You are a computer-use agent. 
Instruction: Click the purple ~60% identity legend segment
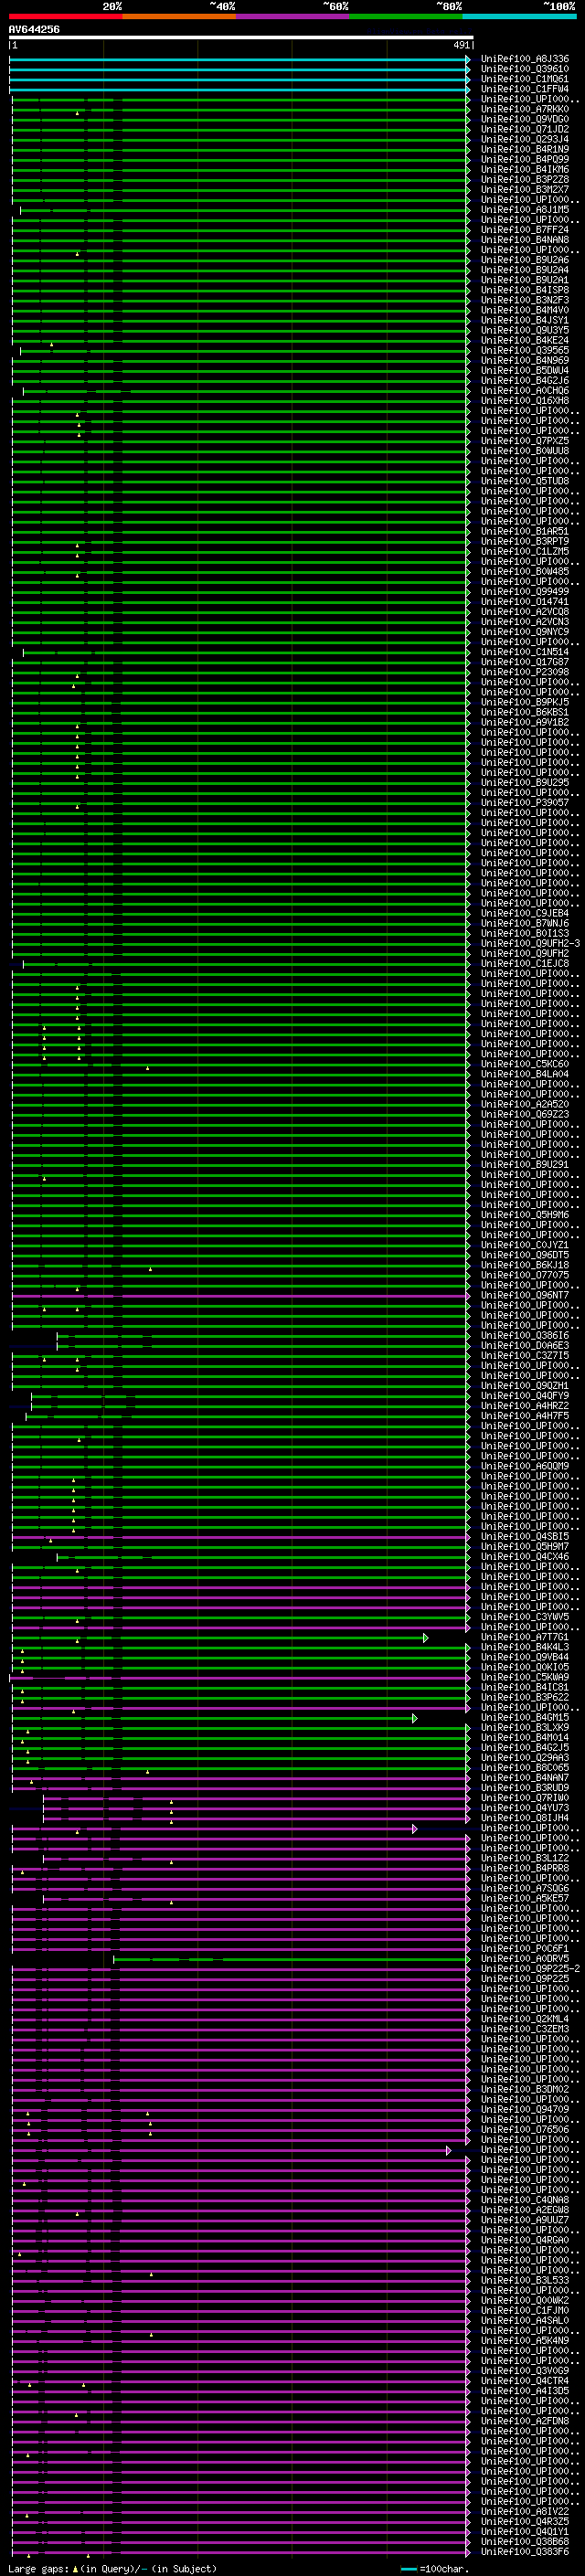(293, 17)
